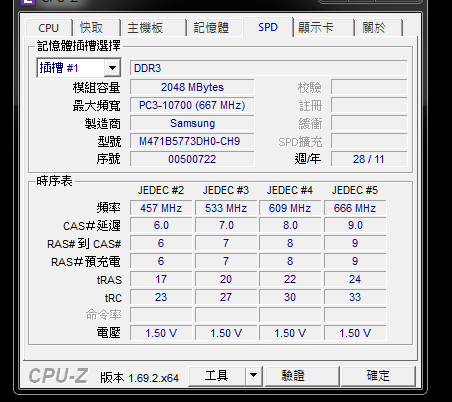
Task: Click the serial number 00500722
Action: click(x=192, y=159)
